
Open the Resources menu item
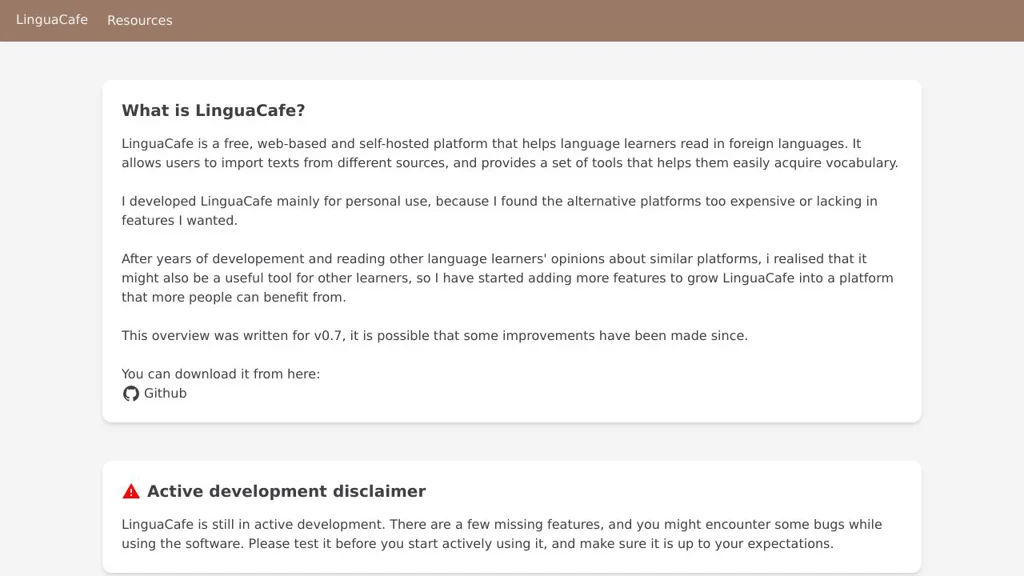tap(140, 20)
